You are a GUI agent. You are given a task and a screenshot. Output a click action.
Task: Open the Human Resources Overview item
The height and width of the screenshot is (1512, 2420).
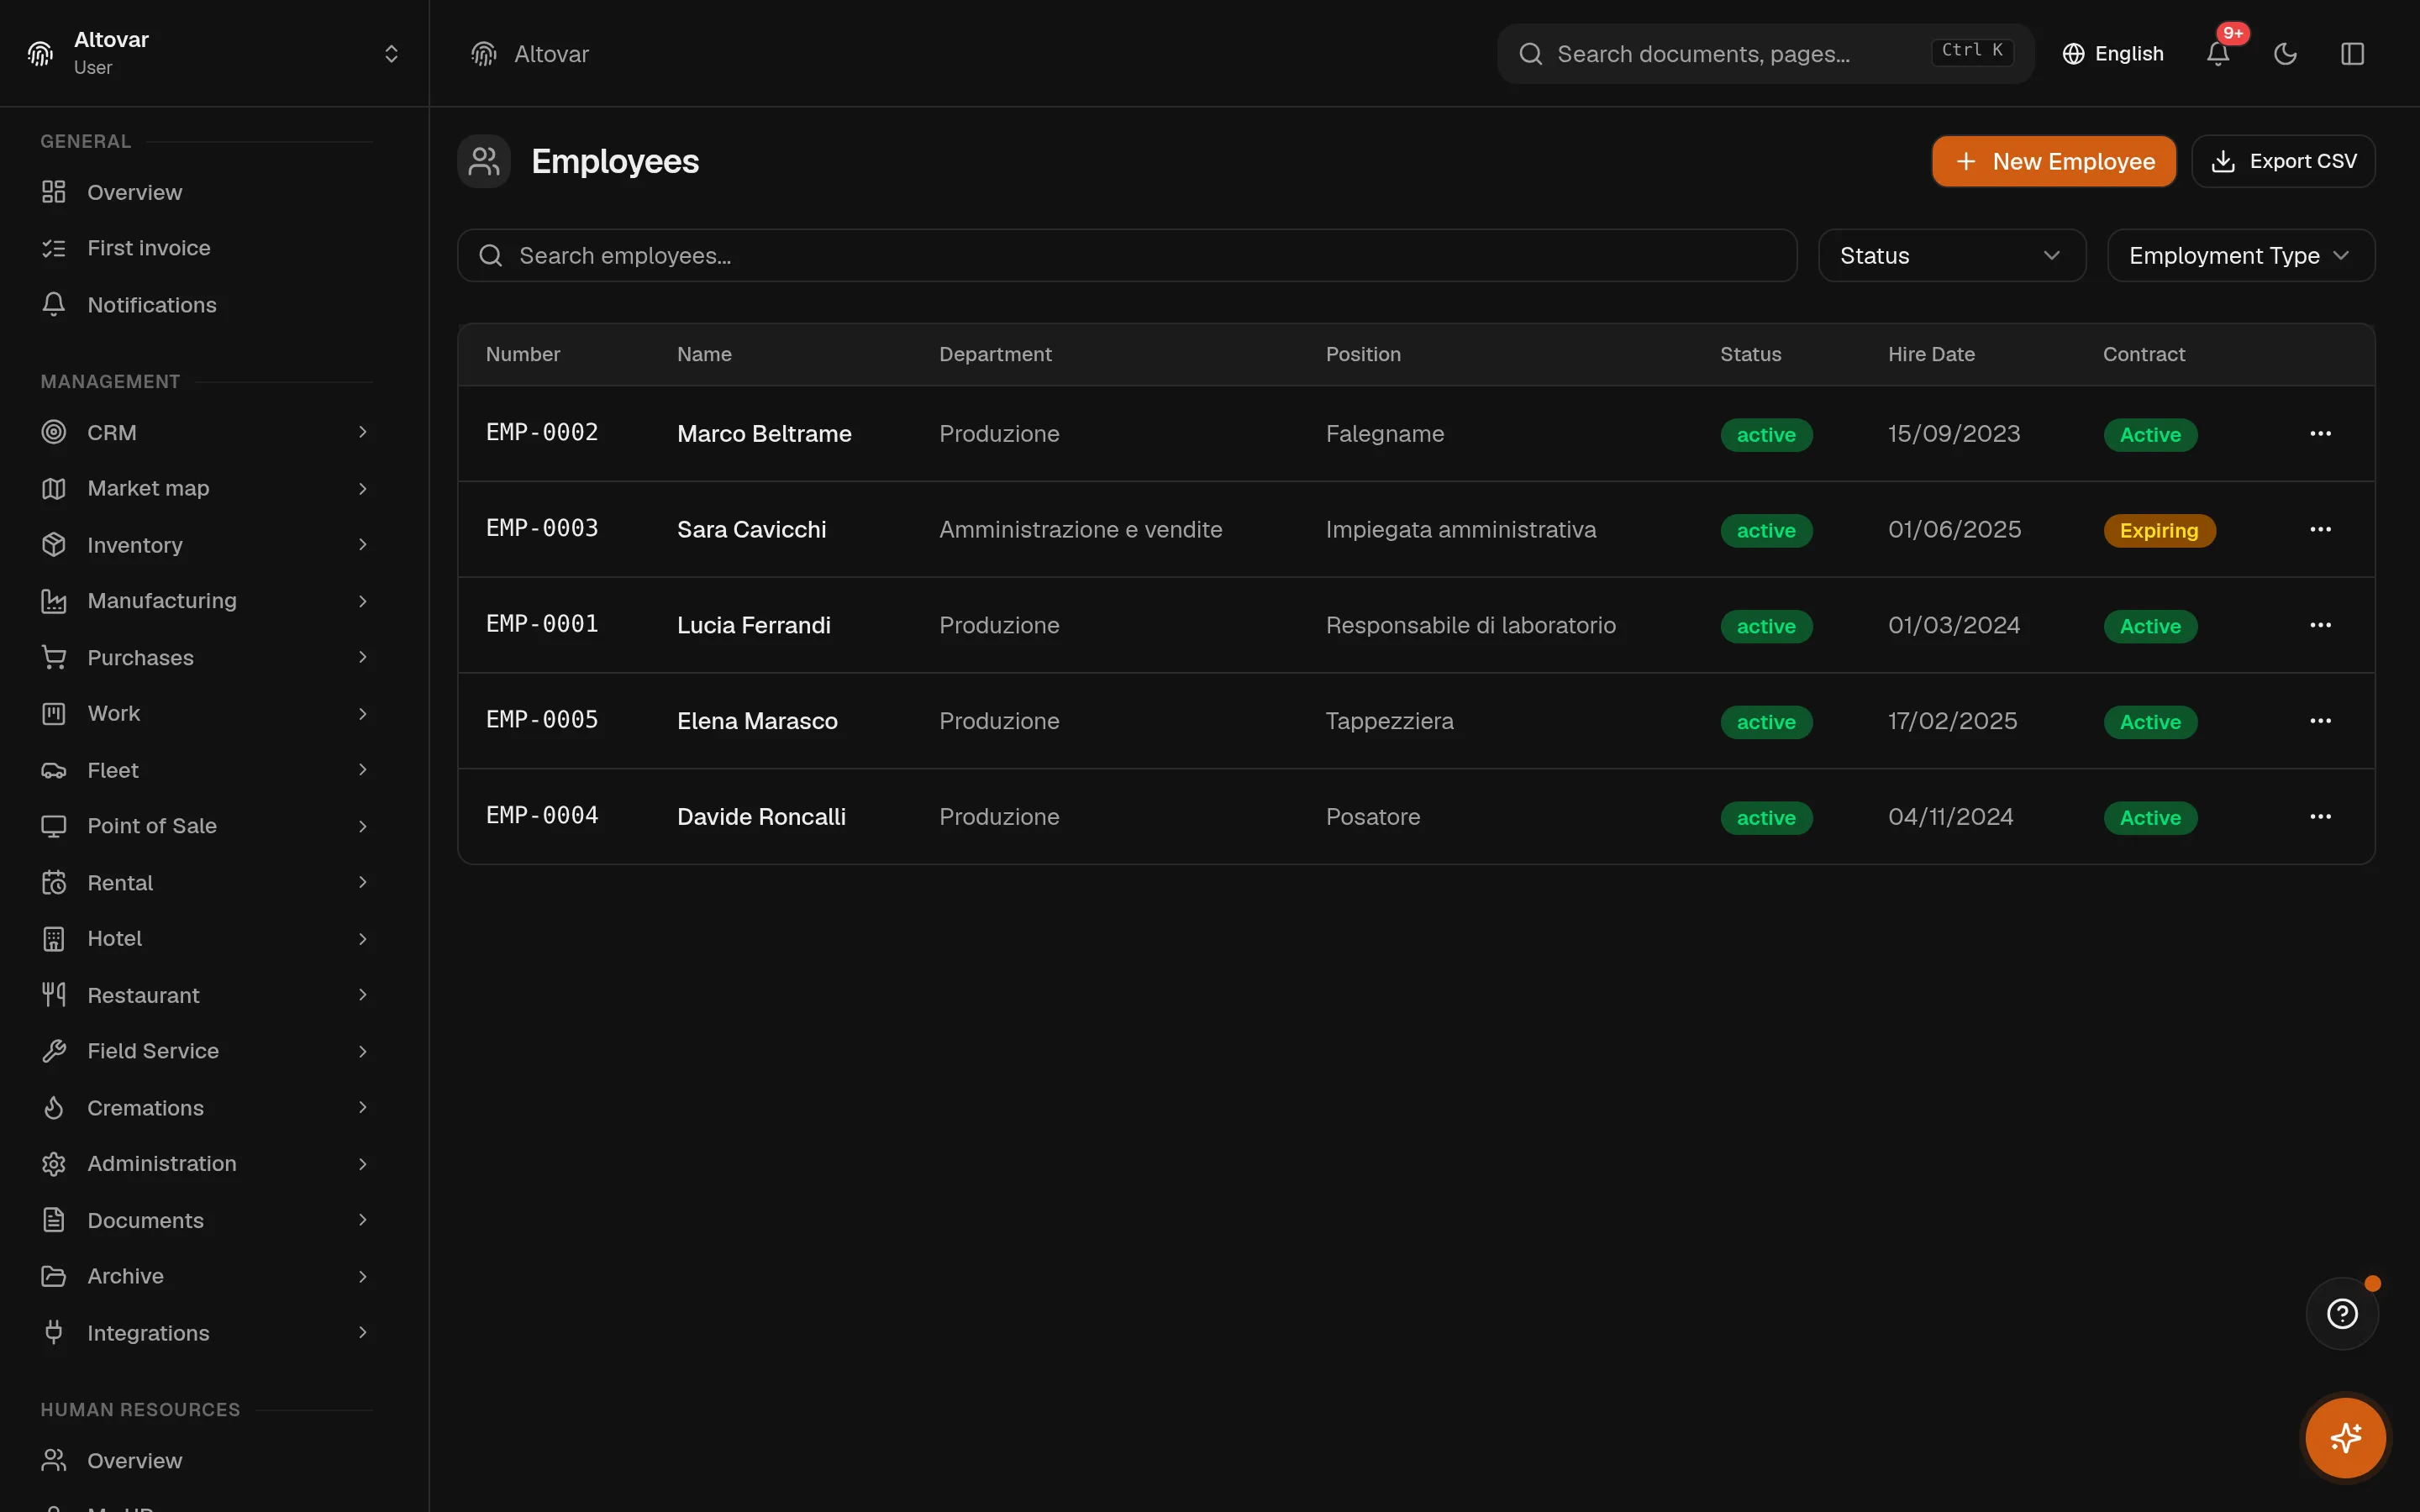point(207,1460)
